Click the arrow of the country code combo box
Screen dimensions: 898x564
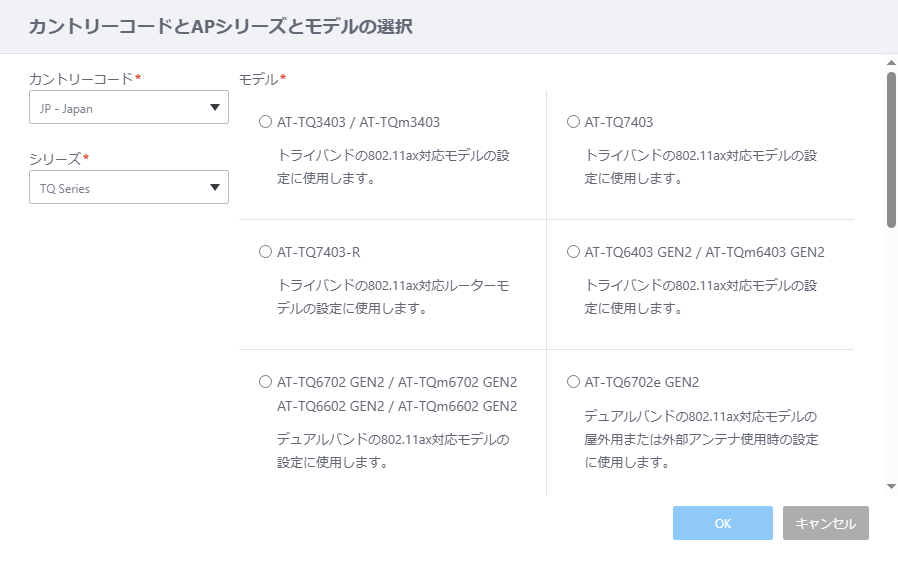tap(215, 107)
